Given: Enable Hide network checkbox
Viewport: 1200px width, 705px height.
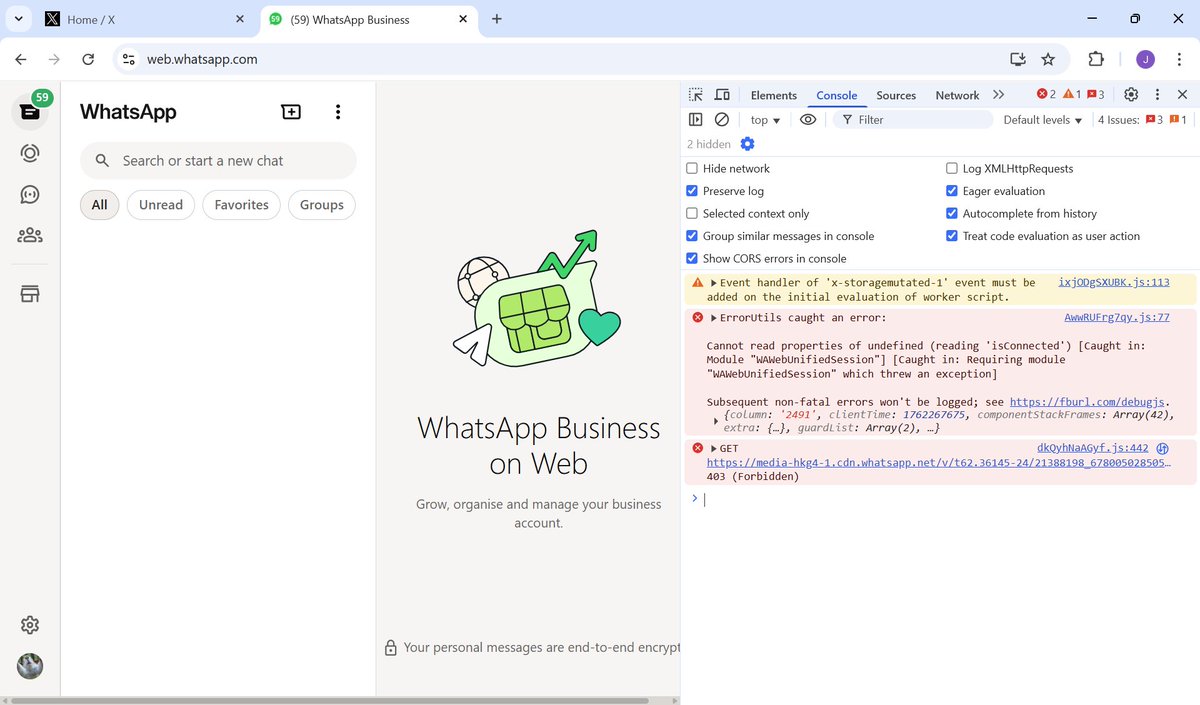Looking at the screenshot, I should click(692, 169).
